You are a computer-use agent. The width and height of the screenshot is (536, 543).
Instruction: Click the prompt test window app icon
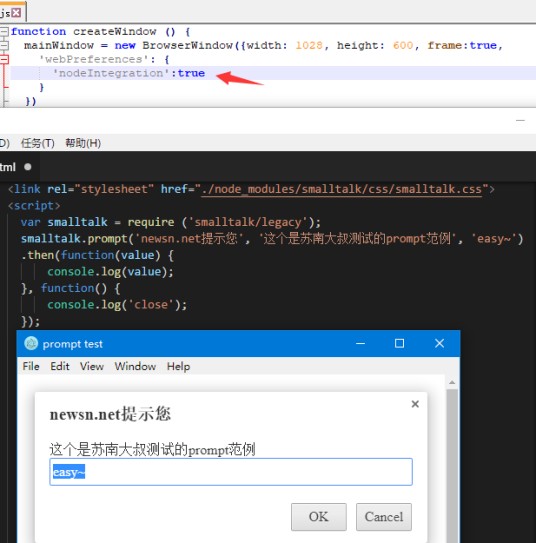tap(31, 344)
